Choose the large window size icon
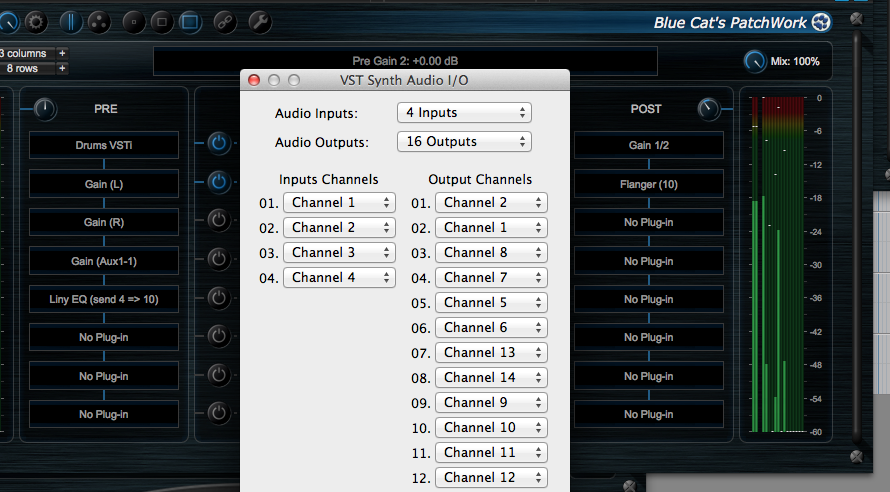This screenshot has height=492, width=890. tap(190, 23)
